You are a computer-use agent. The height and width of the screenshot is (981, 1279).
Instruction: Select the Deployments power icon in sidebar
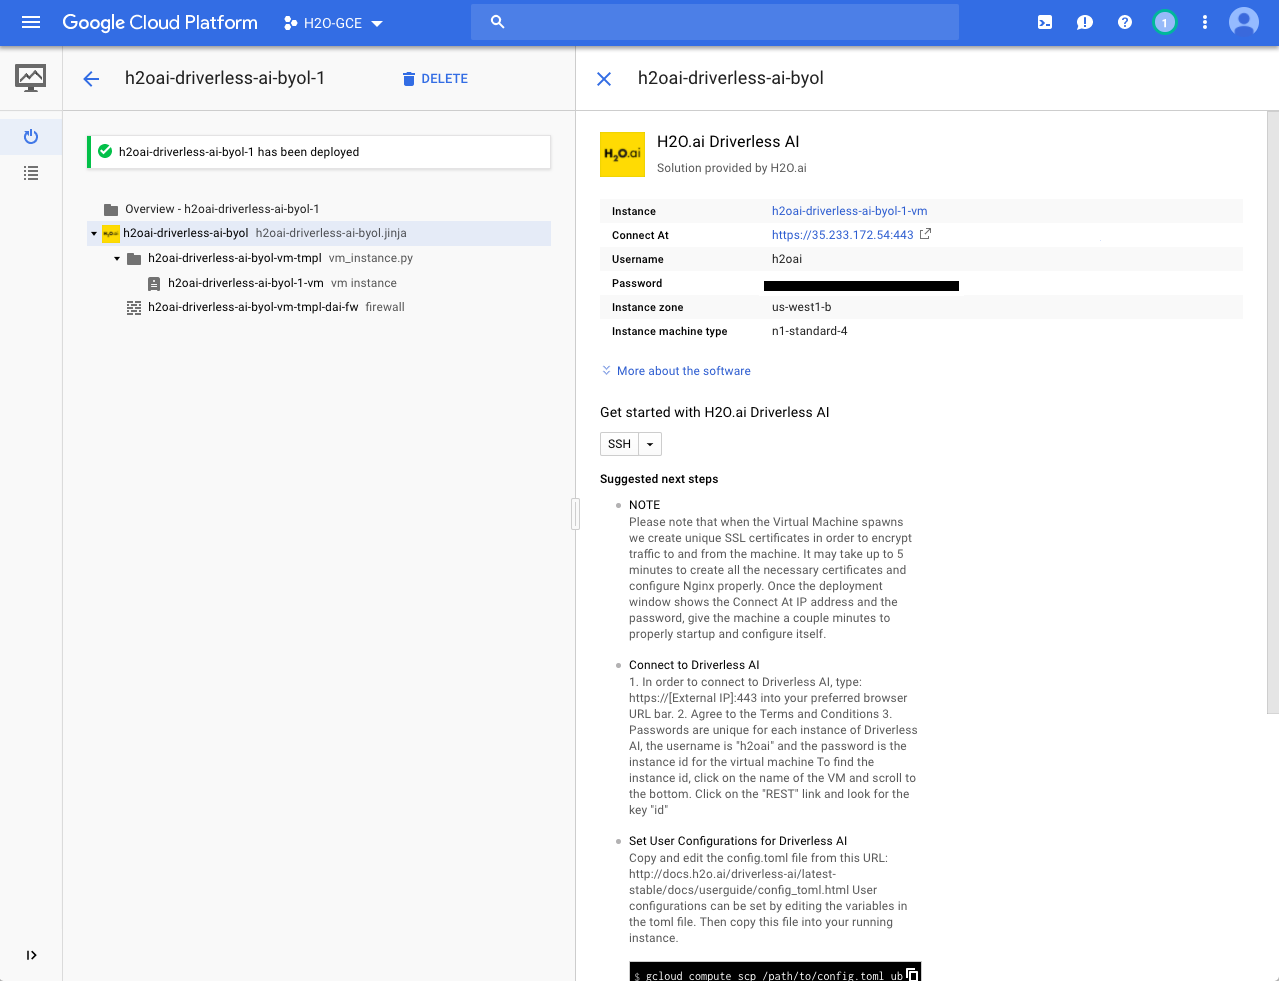(30, 137)
